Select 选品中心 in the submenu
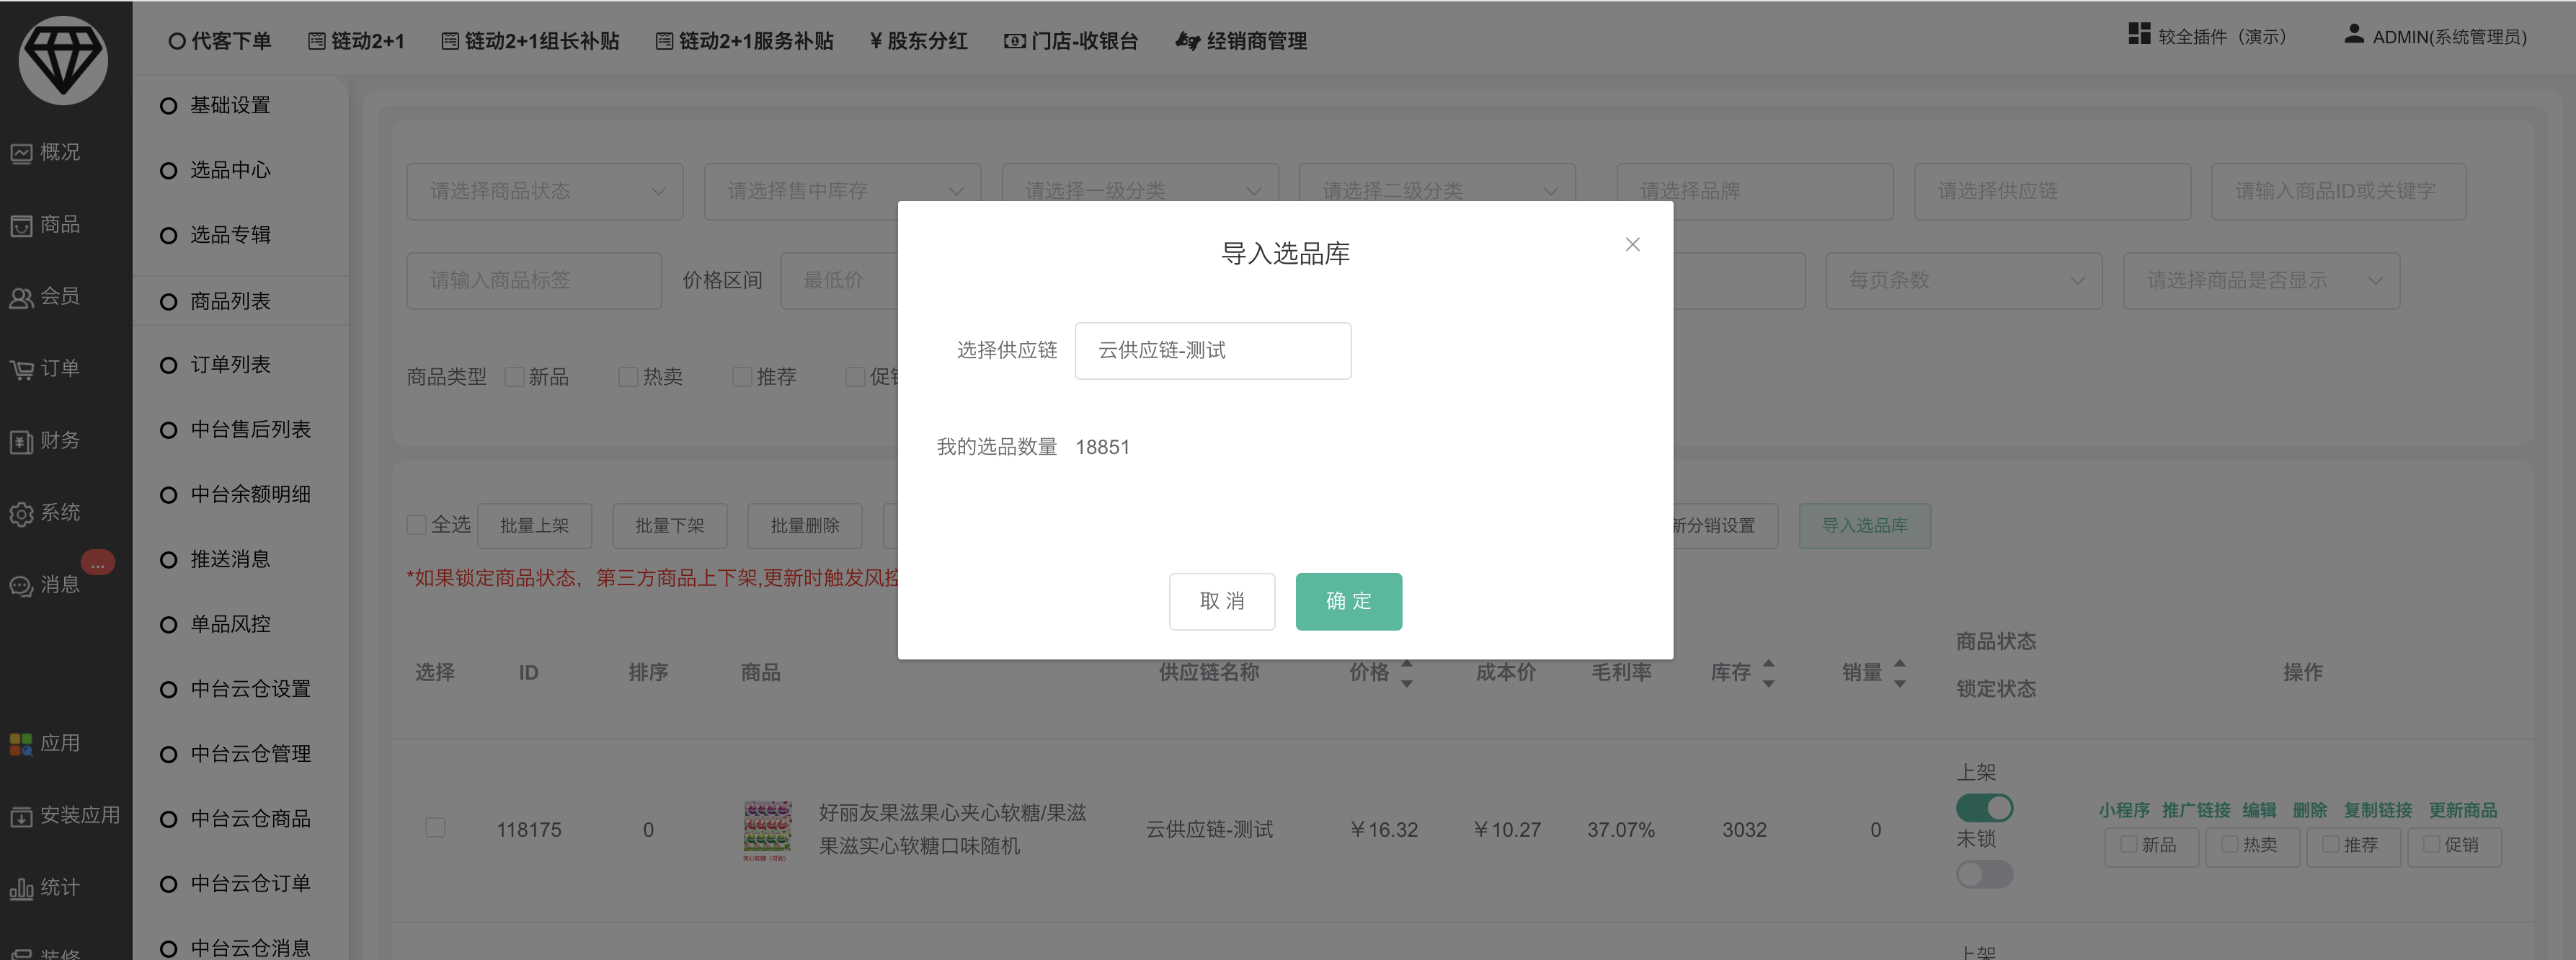 (230, 170)
